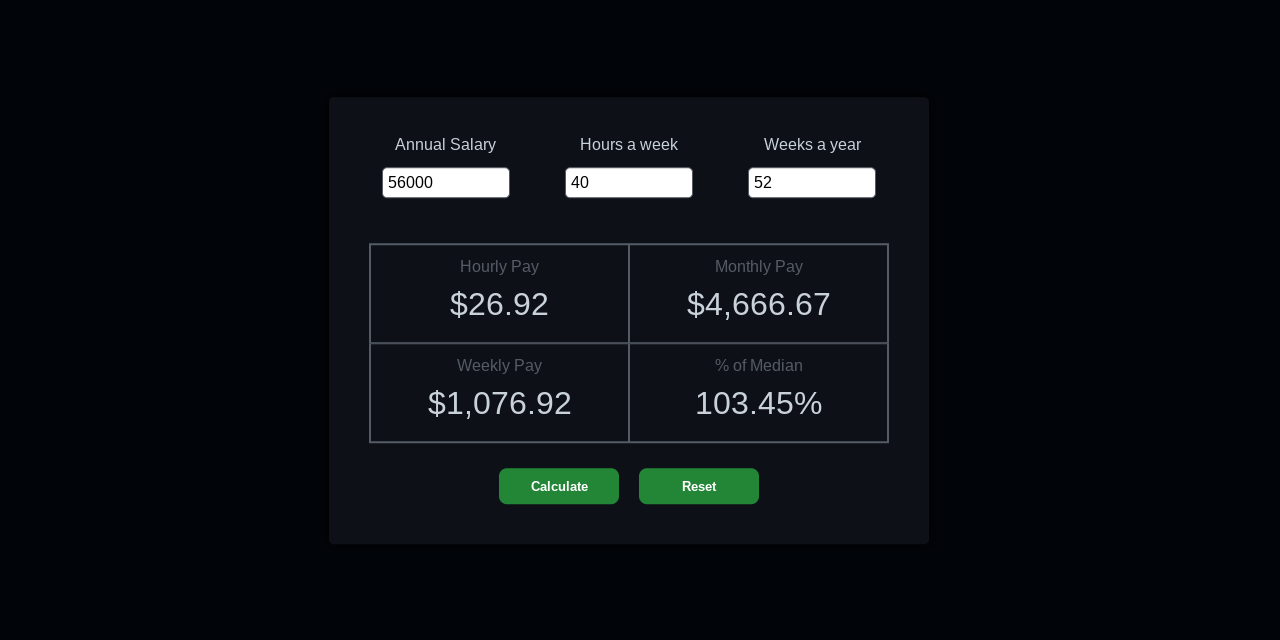
Task: Click the Weekly Pay heading
Action: pyautogui.click(x=499, y=366)
